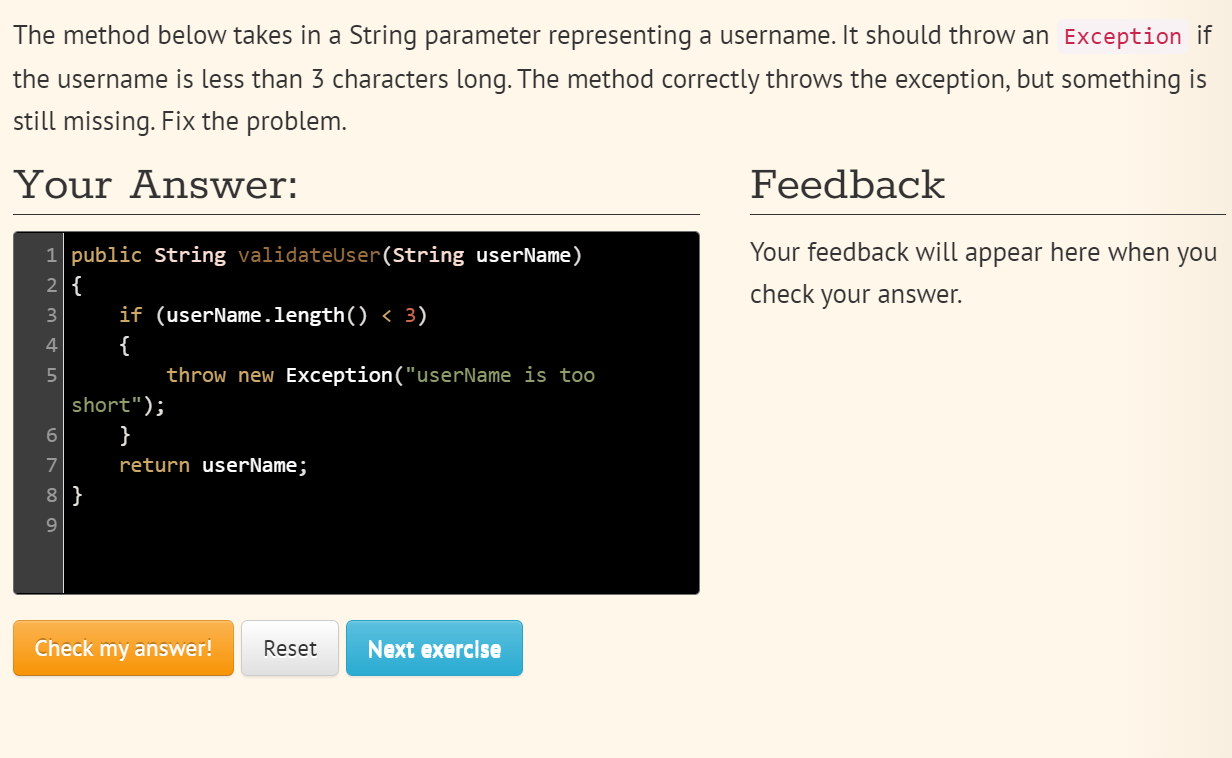The height and width of the screenshot is (758, 1232).
Task: Click the return keyword on line 7
Action: [154, 465]
